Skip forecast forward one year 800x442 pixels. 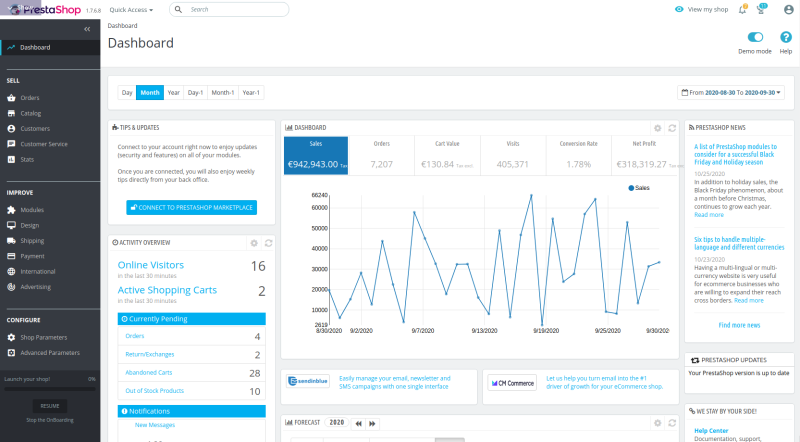pyautogui.click(x=374, y=423)
